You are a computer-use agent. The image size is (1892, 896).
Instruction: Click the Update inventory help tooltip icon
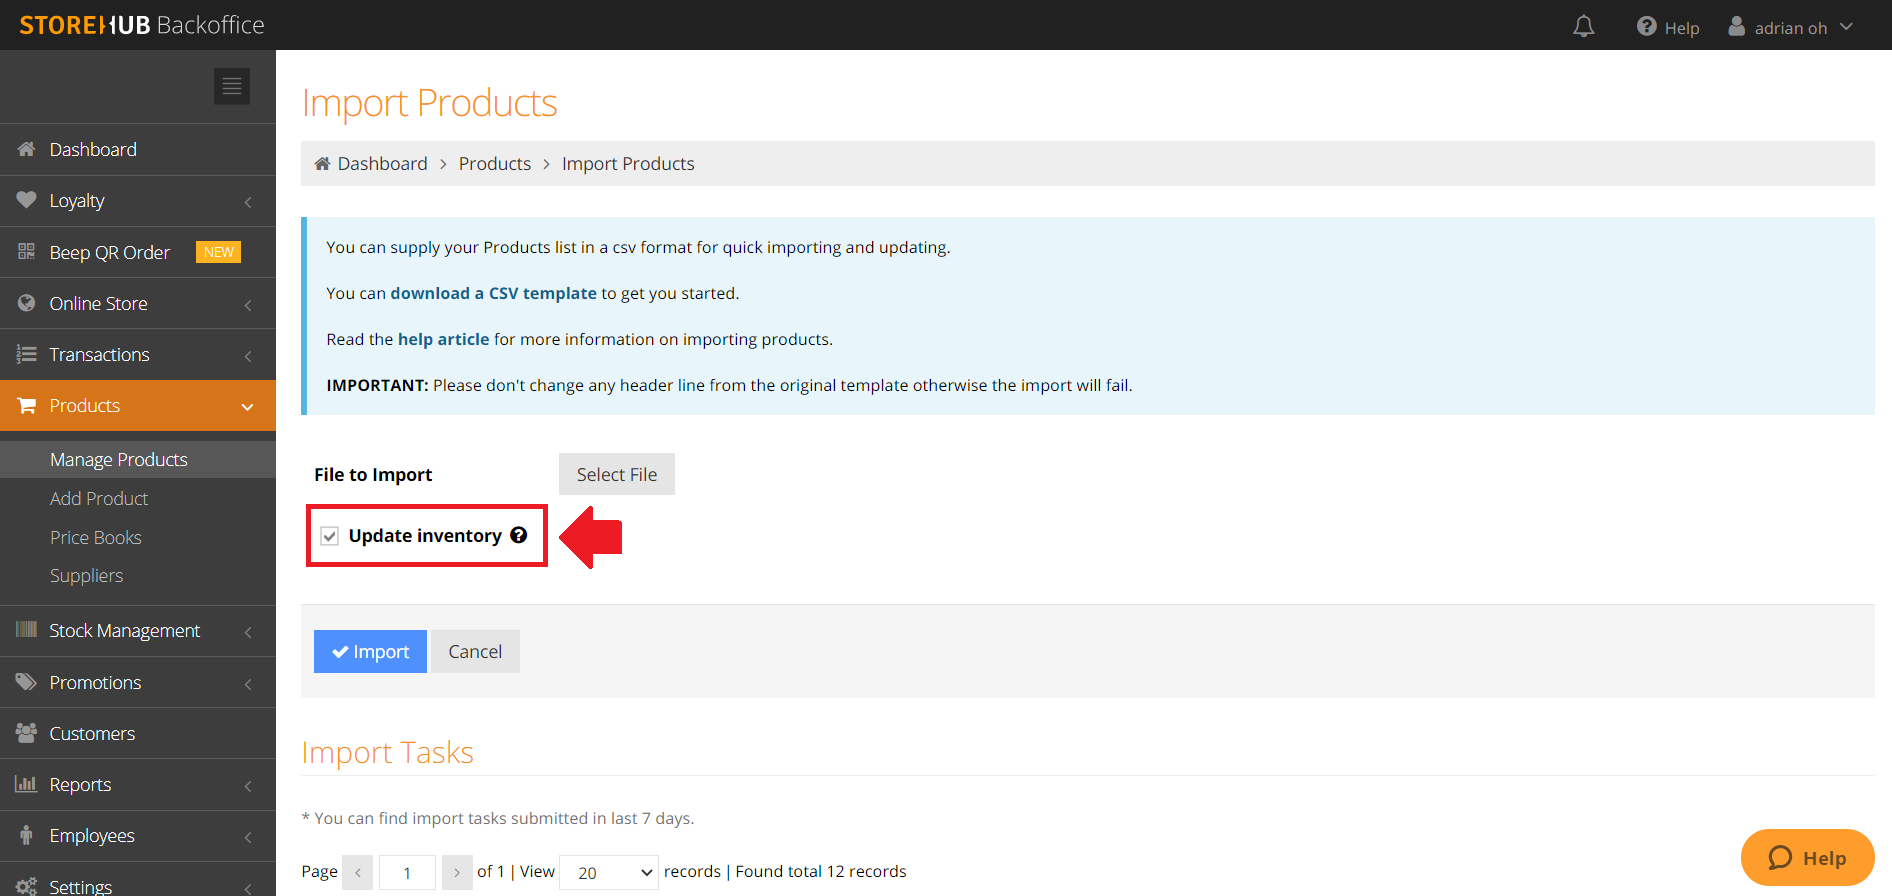(518, 535)
